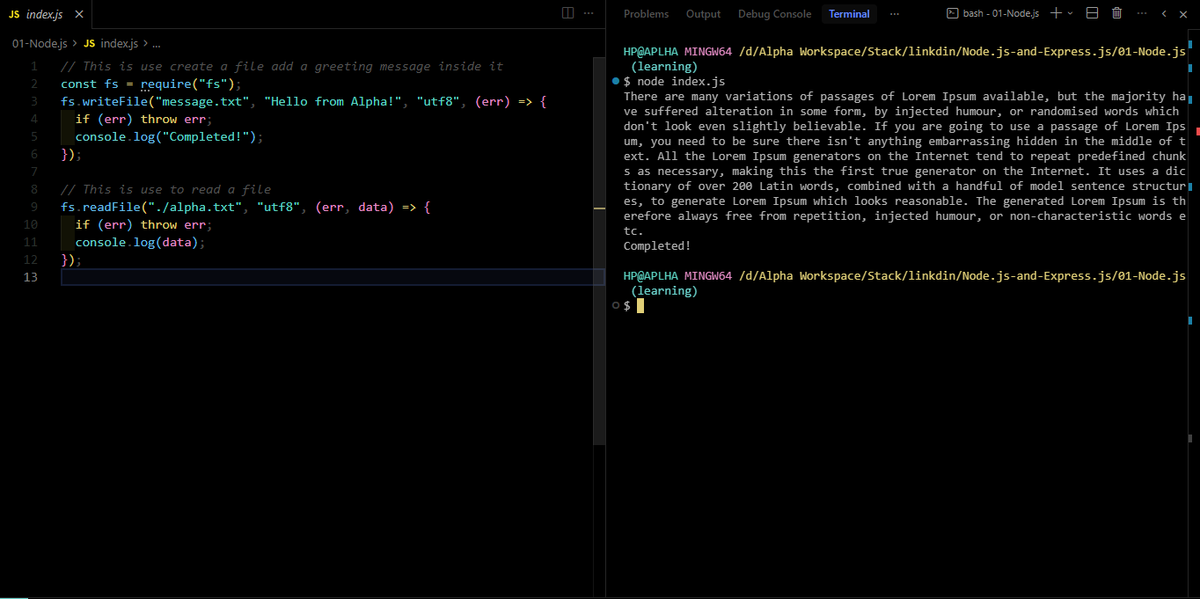Click the first (learning) branch label
This screenshot has height=599, width=1200.
click(x=664, y=66)
